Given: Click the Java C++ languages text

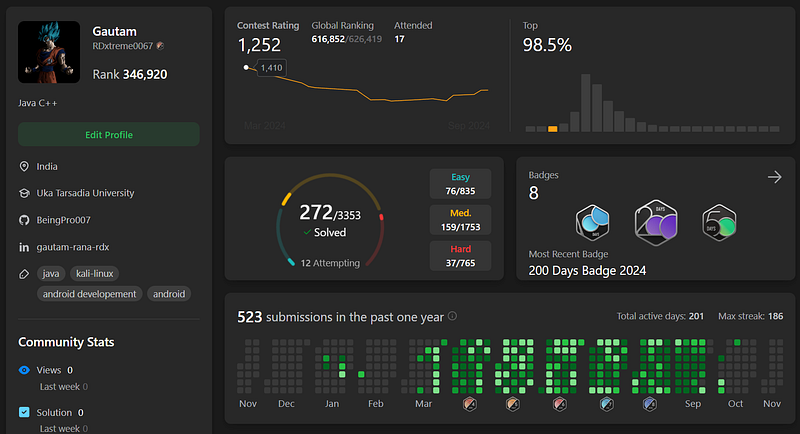Looking at the screenshot, I should point(38,103).
